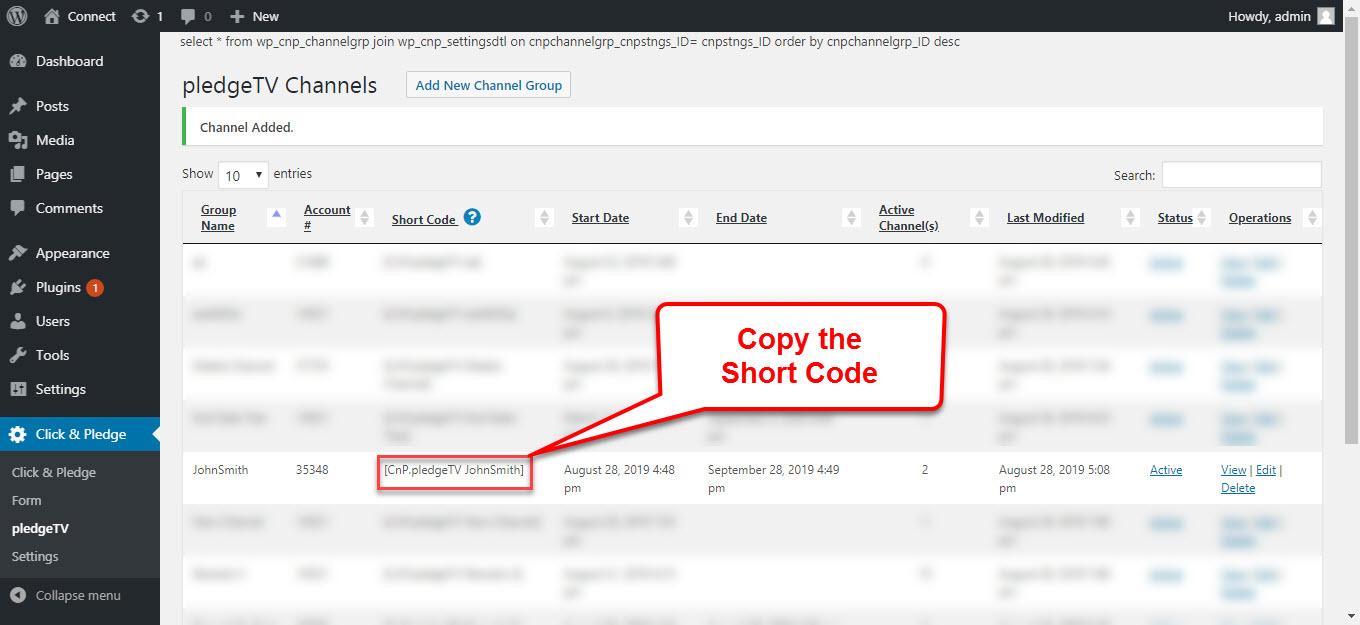Sort by End Date column header
Image resolution: width=1360 pixels, height=625 pixels.
pyautogui.click(x=741, y=218)
